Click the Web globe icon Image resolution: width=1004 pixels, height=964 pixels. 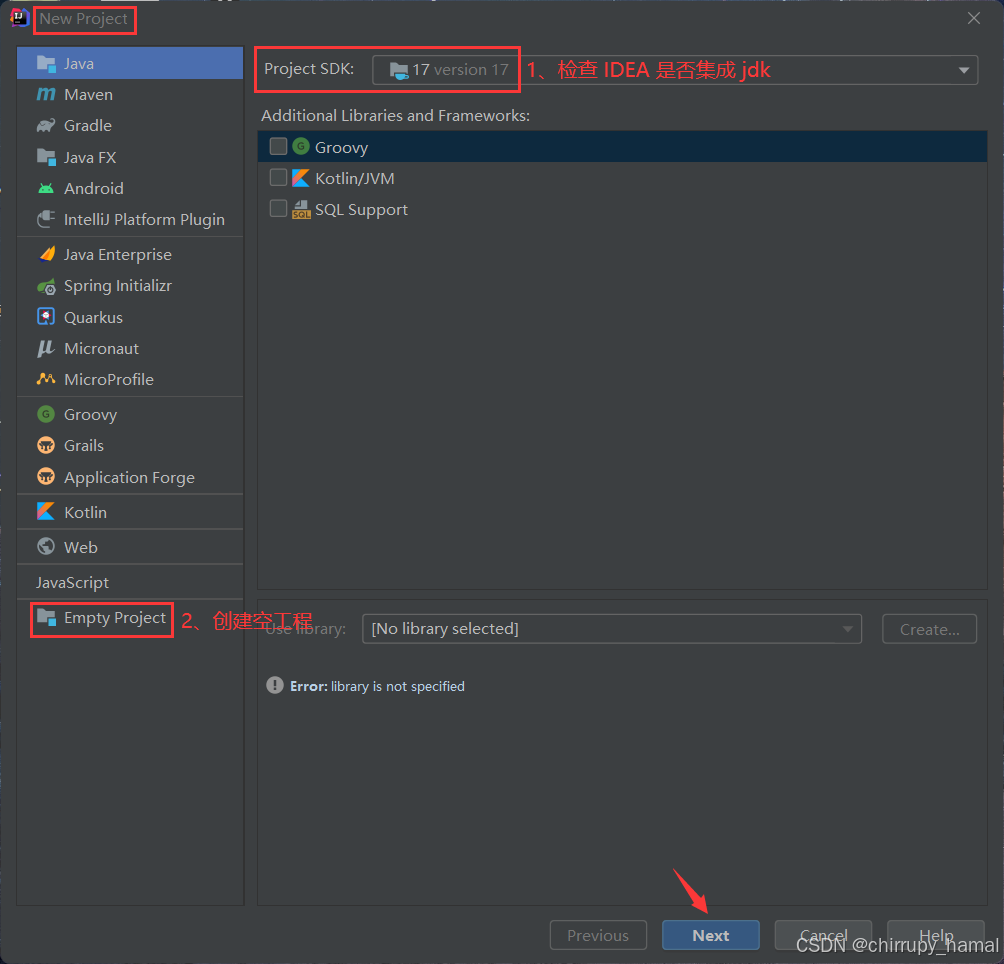pos(46,547)
